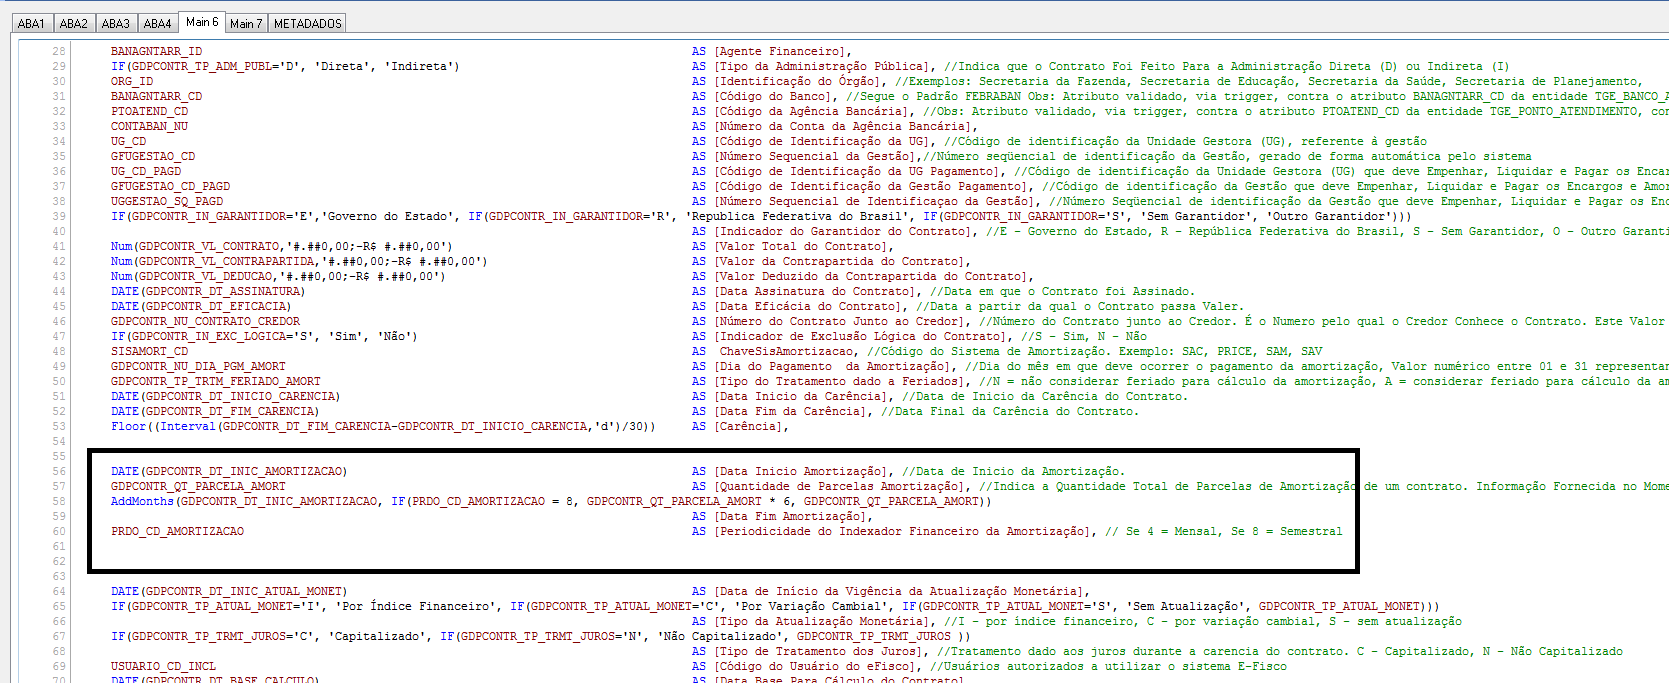Click DATE(GDPCONTR_DT_INICIO_CARENCIA) expression
The height and width of the screenshot is (683, 1669).
[225, 396]
